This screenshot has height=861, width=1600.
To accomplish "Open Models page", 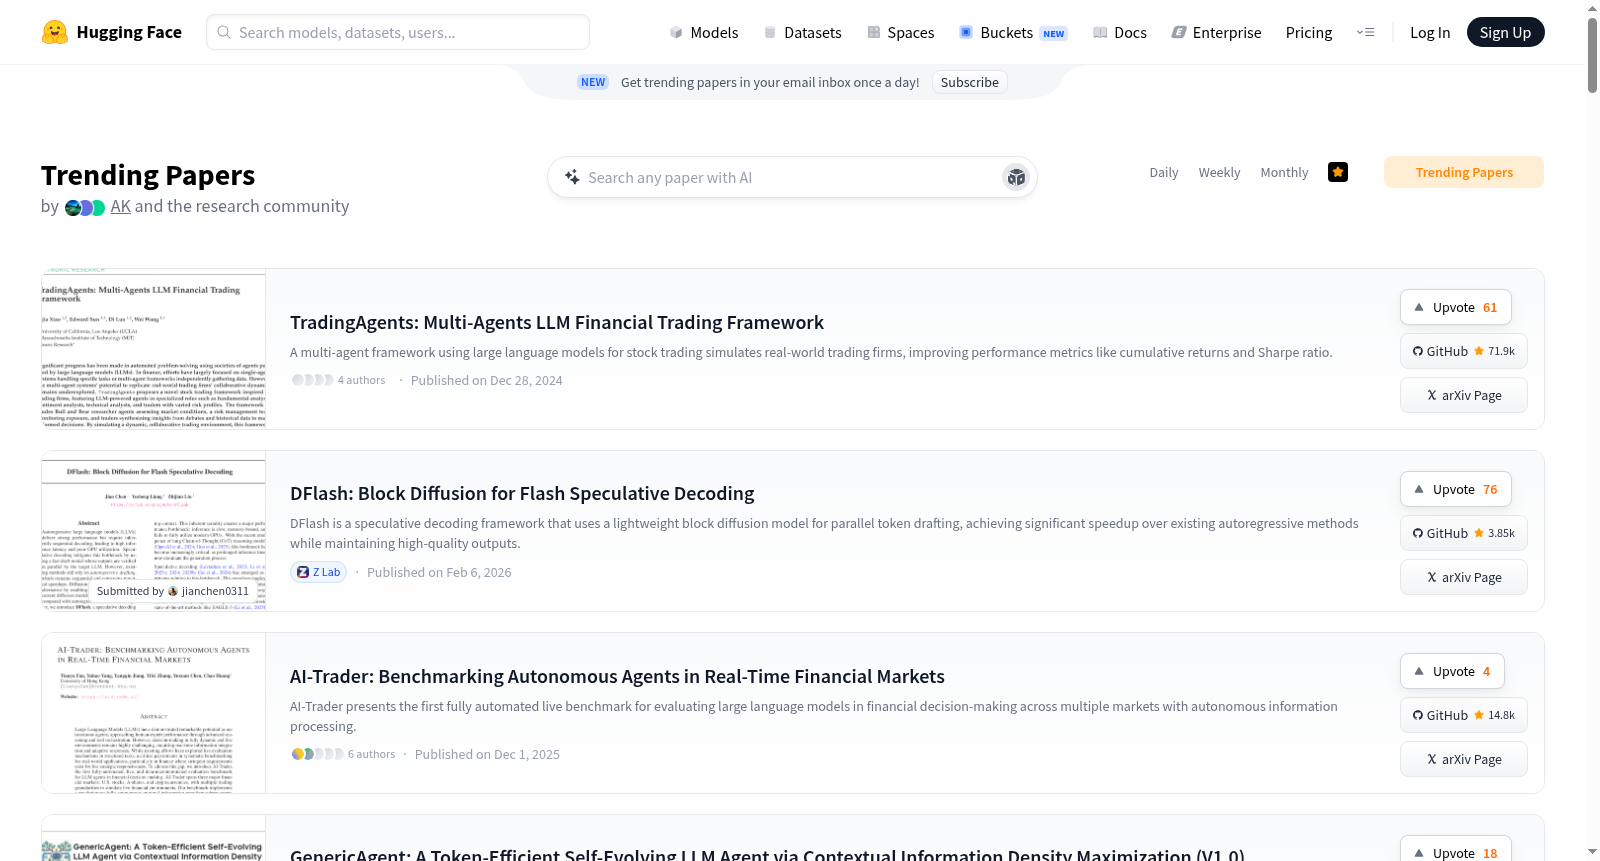I will pos(704,32).
